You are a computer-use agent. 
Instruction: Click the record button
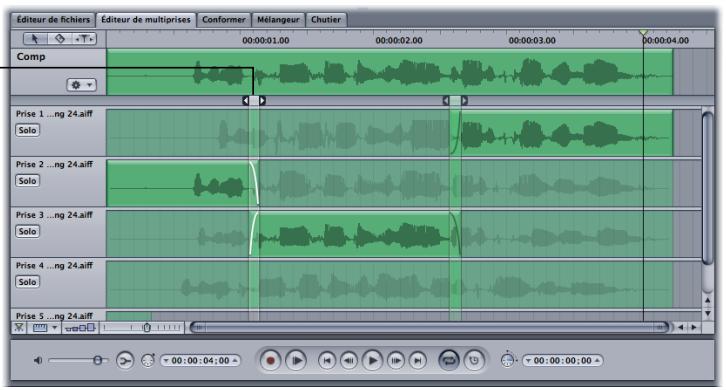pyautogui.click(x=270, y=360)
